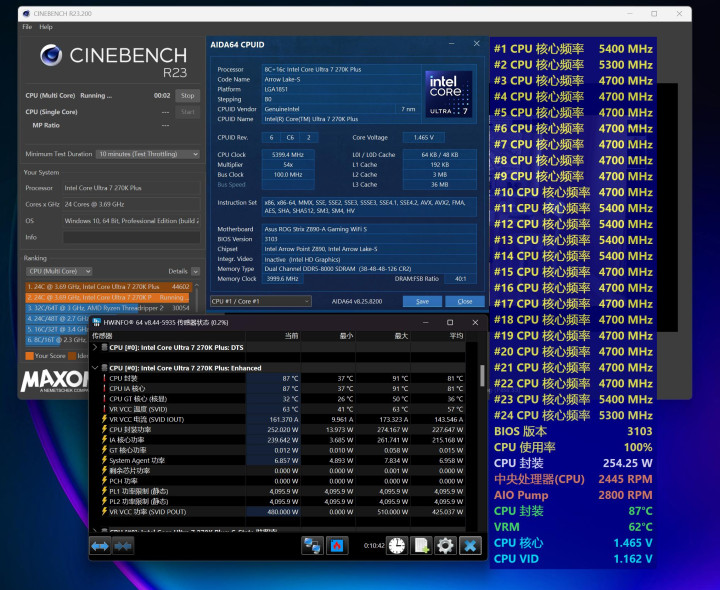This screenshot has width=720, height=590.
Task: Open HWiNFO sensor settings gear icon
Action: point(445,545)
